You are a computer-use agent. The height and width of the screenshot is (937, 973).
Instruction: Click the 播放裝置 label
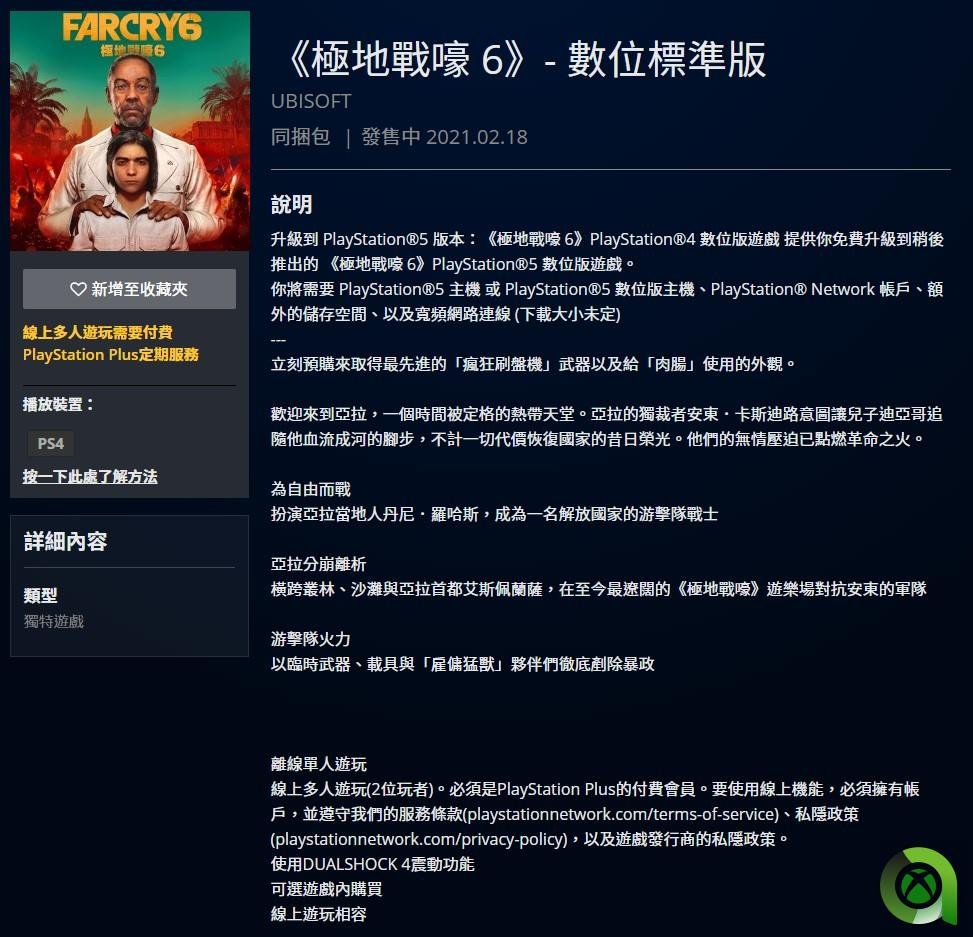click(58, 405)
